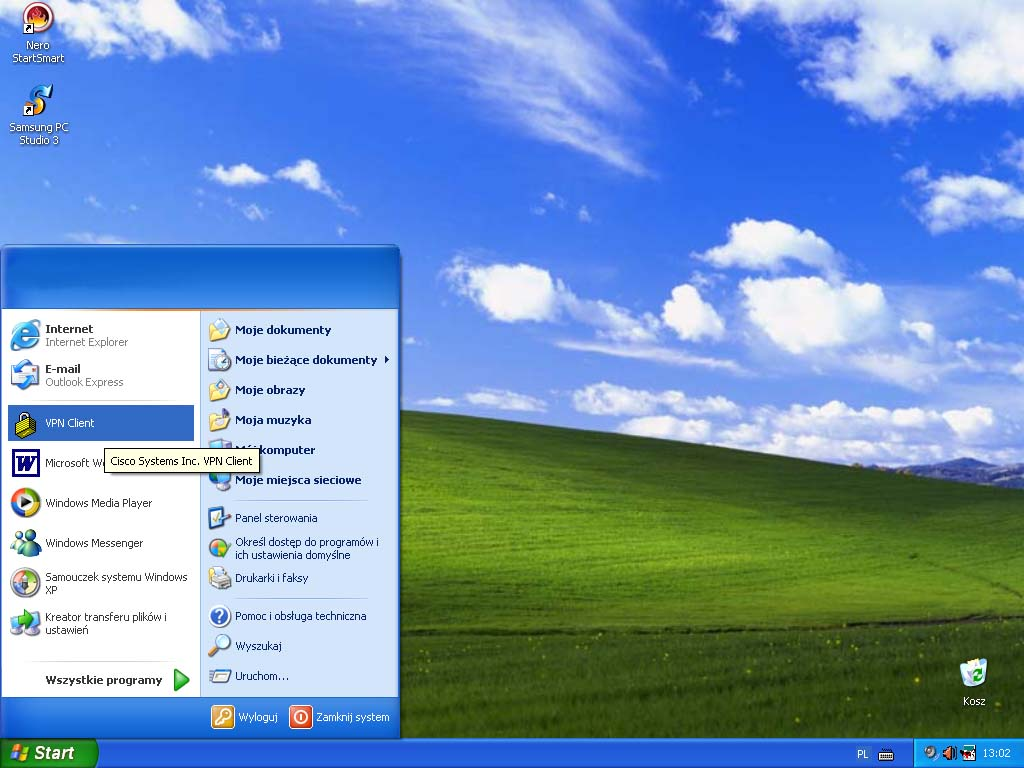Click the keyboard icon on language bar
The width and height of the screenshot is (1024, 768).
click(x=886, y=754)
